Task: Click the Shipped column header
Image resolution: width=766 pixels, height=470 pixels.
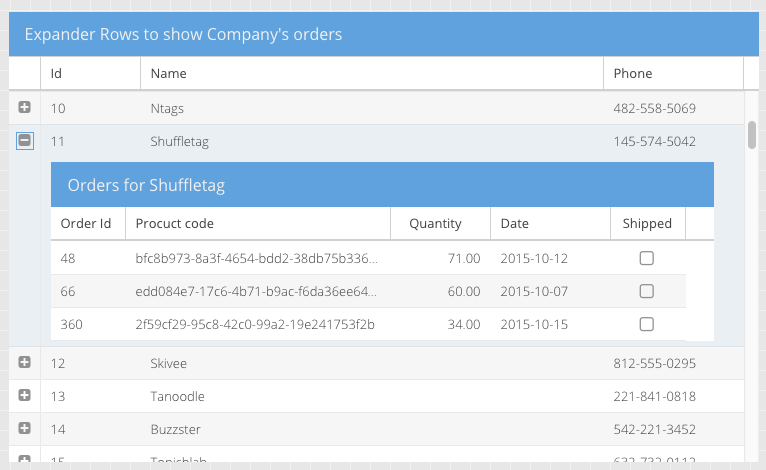Action: 647,224
